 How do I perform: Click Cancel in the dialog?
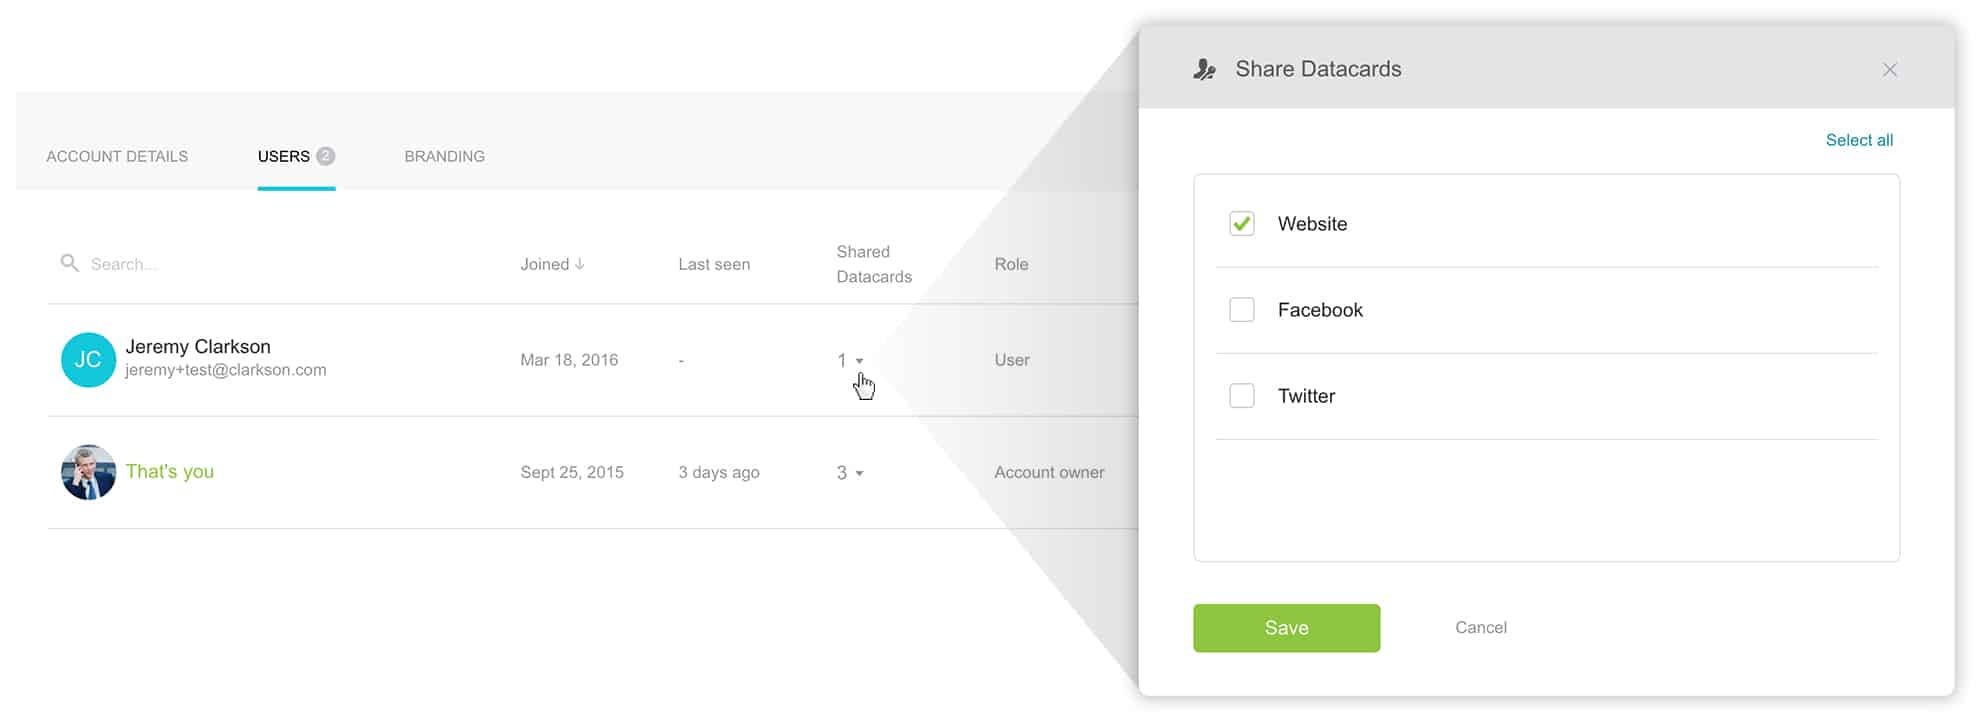tap(1480, 627)
